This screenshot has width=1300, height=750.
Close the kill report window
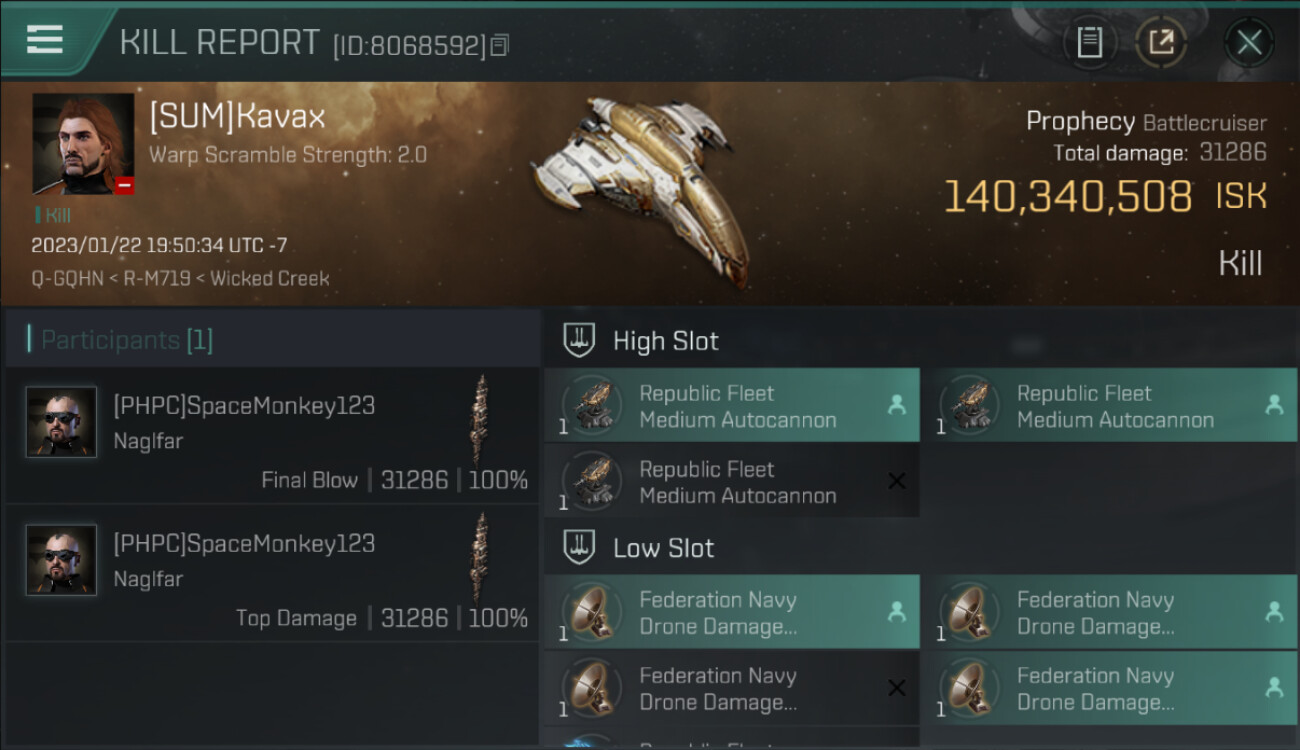[x=1249, y=43]
